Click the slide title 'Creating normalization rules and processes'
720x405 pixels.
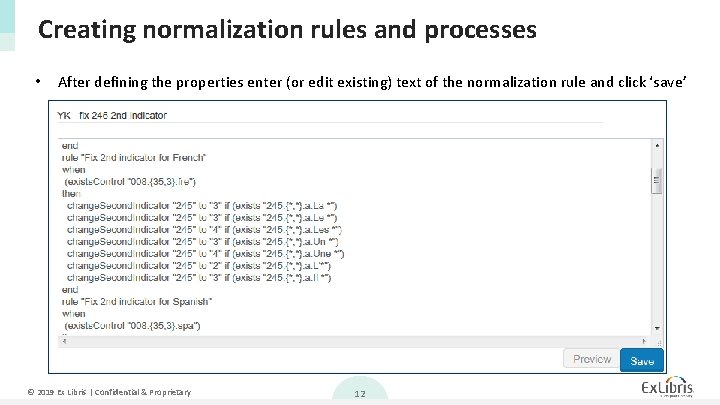287,29
